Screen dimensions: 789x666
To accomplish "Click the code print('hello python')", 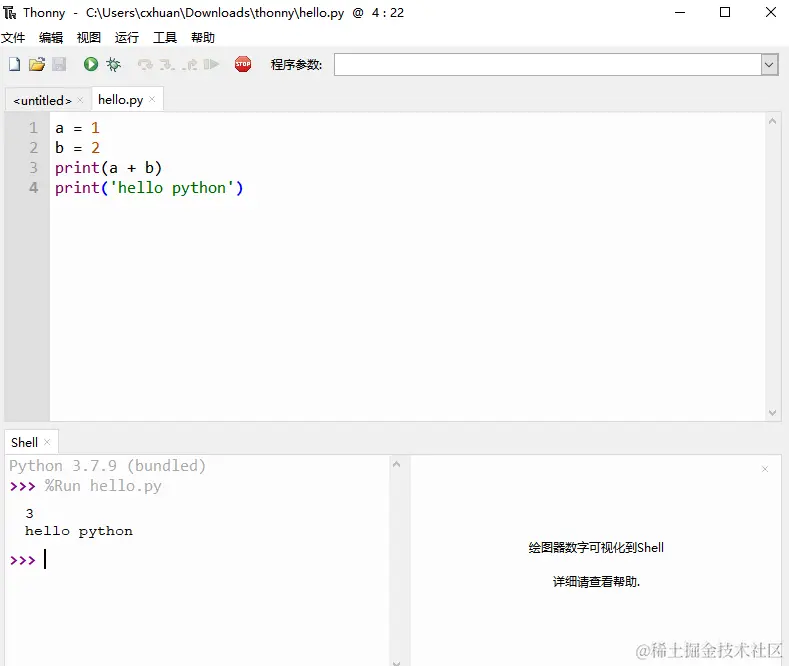I will coord(149,188).
